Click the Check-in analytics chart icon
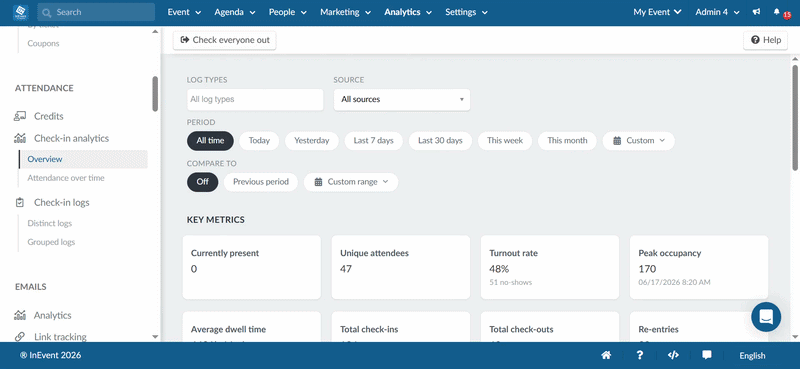The image size is (800, 369). tap(20, 138)
